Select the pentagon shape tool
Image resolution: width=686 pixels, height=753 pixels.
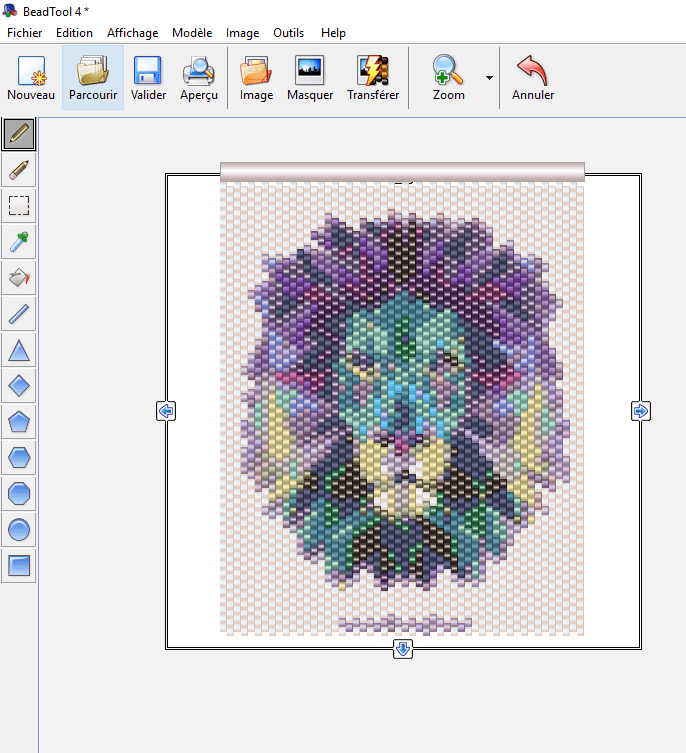(19, 422)
